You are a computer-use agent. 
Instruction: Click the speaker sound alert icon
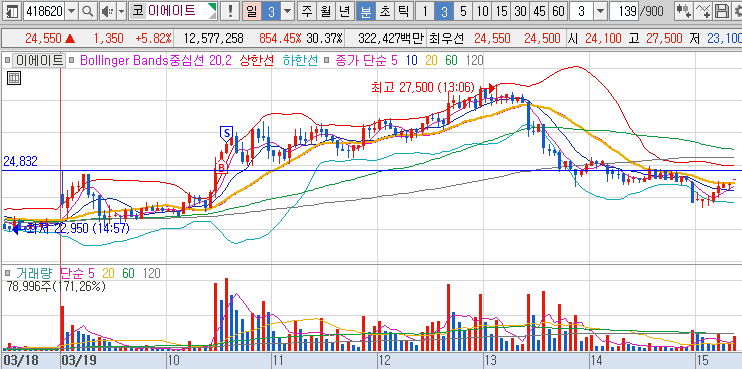coord(107,11)
